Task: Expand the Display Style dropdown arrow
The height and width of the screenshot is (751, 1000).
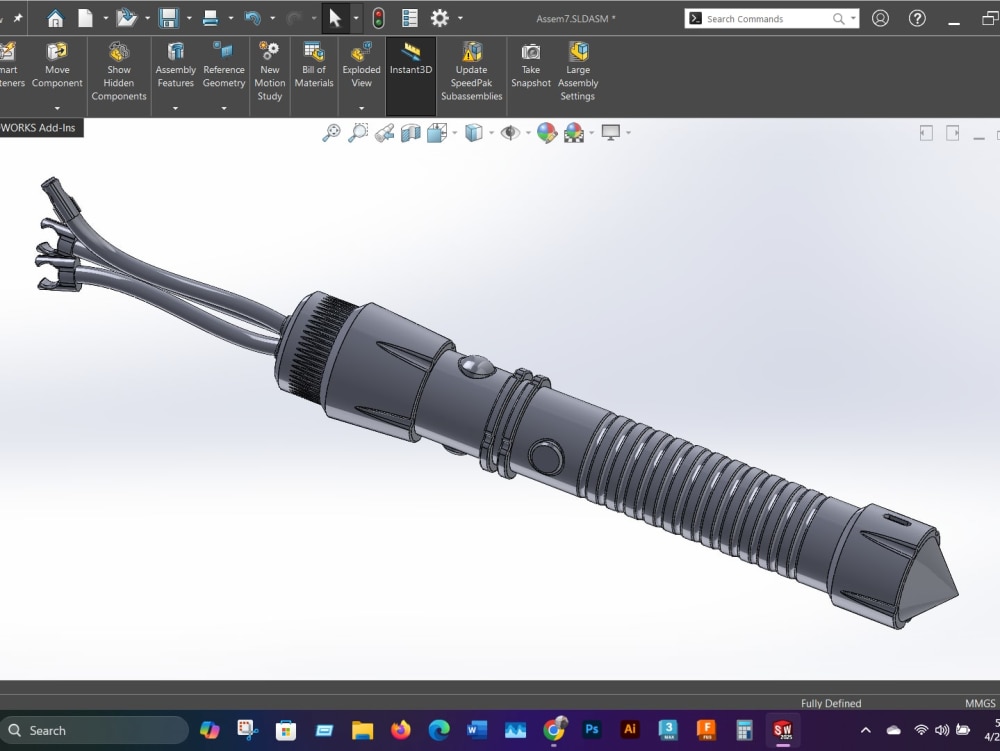Action: tap(491, 133)
